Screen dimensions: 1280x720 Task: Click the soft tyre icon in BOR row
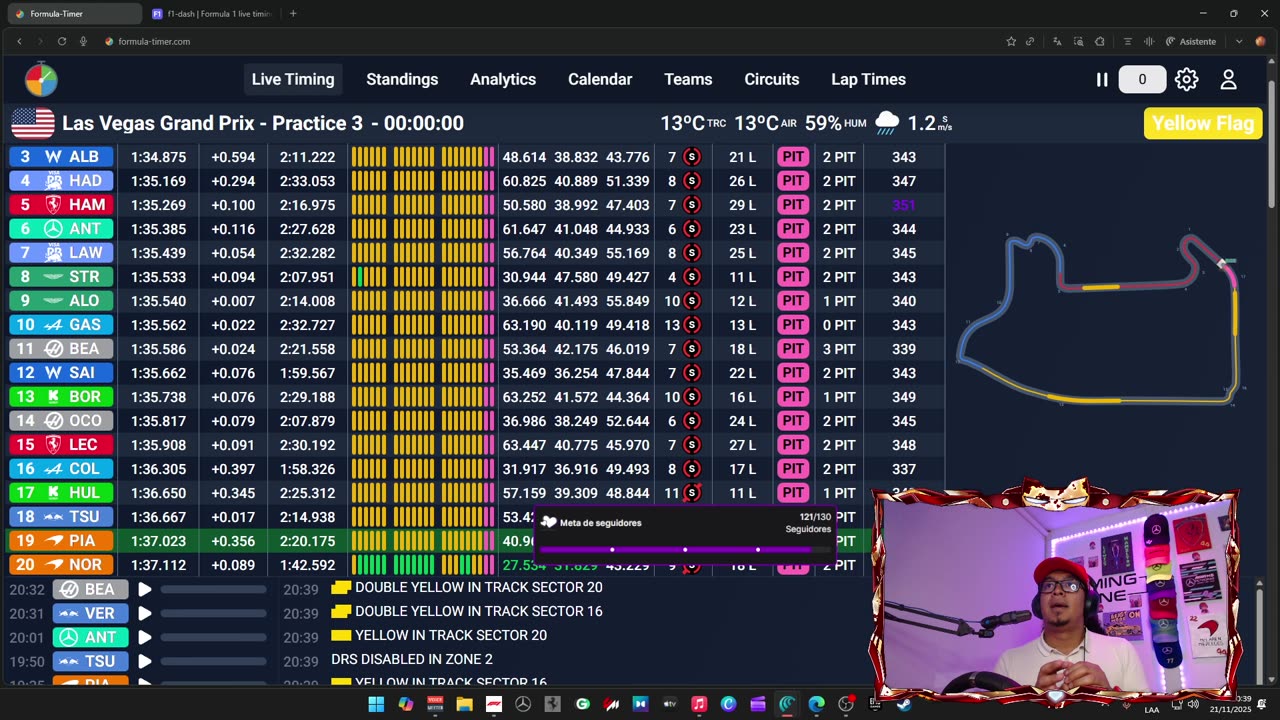[691, 397]
